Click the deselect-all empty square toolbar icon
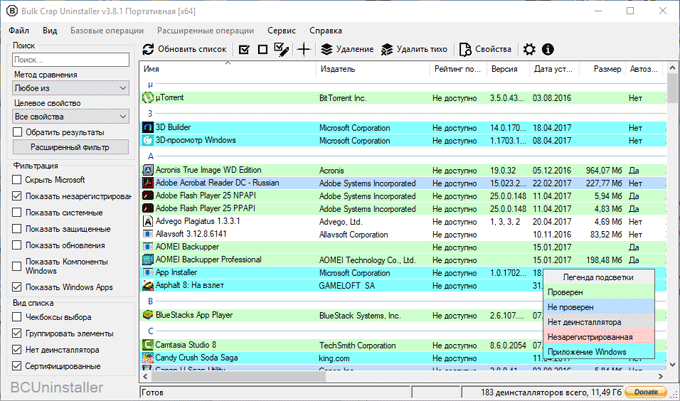Screen dimensions: 680x401 [263, 49]
